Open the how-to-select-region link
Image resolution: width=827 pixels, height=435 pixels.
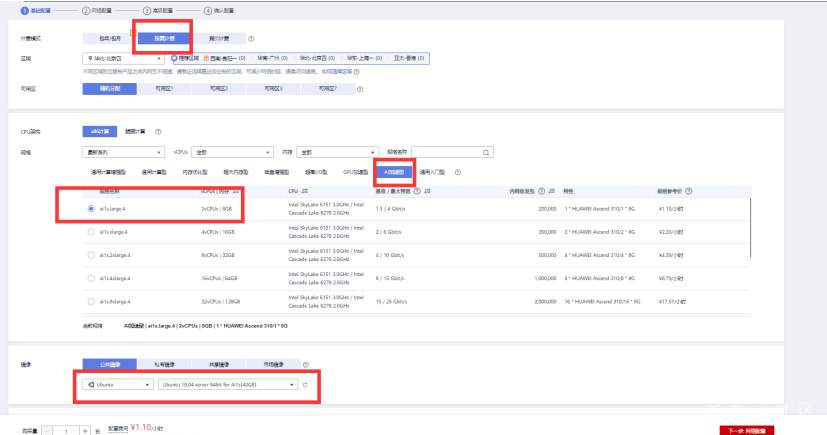click(336, 72)
